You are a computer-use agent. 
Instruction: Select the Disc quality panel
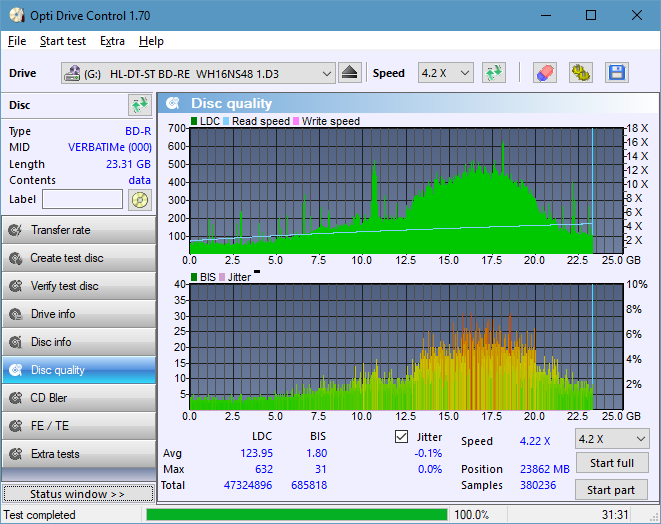79,370
